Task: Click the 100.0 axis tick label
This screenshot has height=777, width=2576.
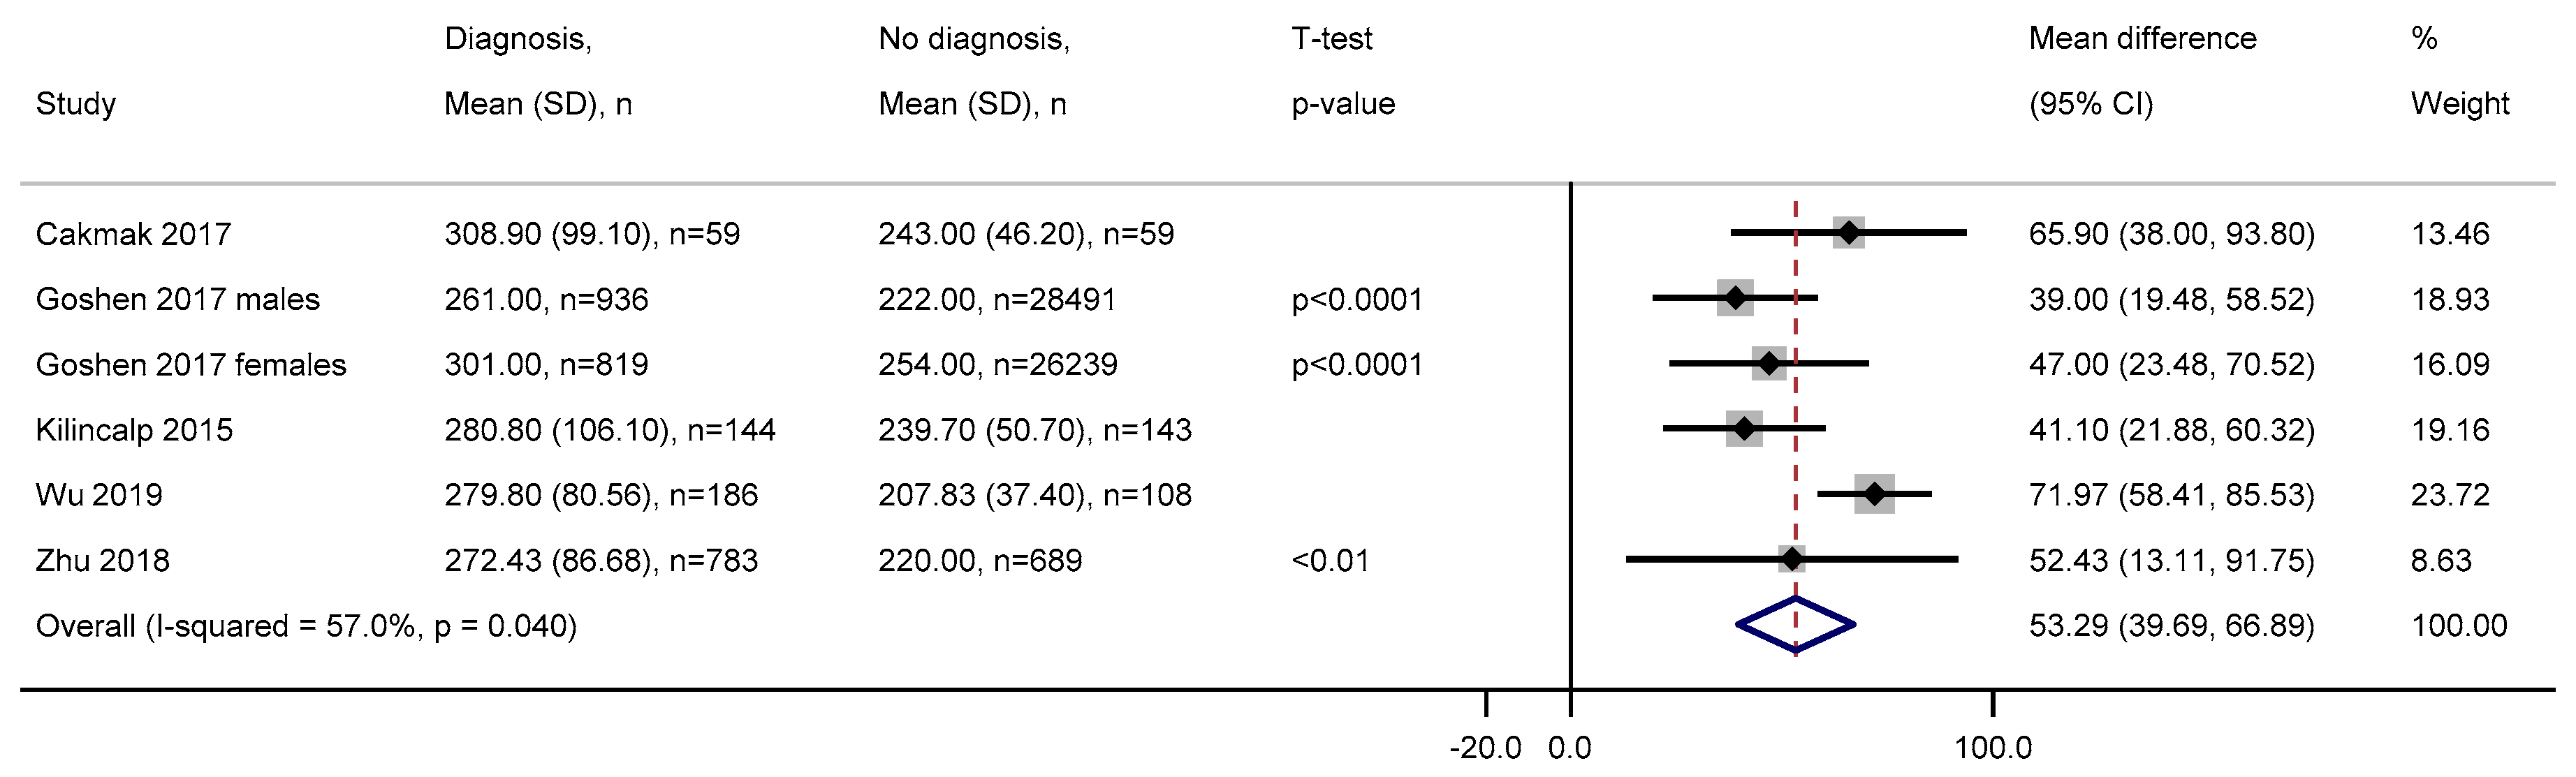Action: [1993, 748]
